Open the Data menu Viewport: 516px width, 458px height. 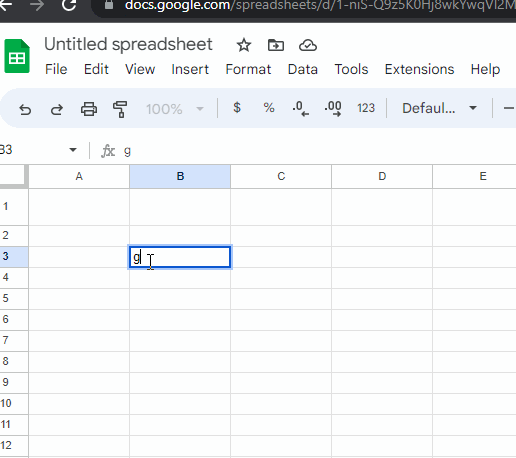click(x=303, y=69)
